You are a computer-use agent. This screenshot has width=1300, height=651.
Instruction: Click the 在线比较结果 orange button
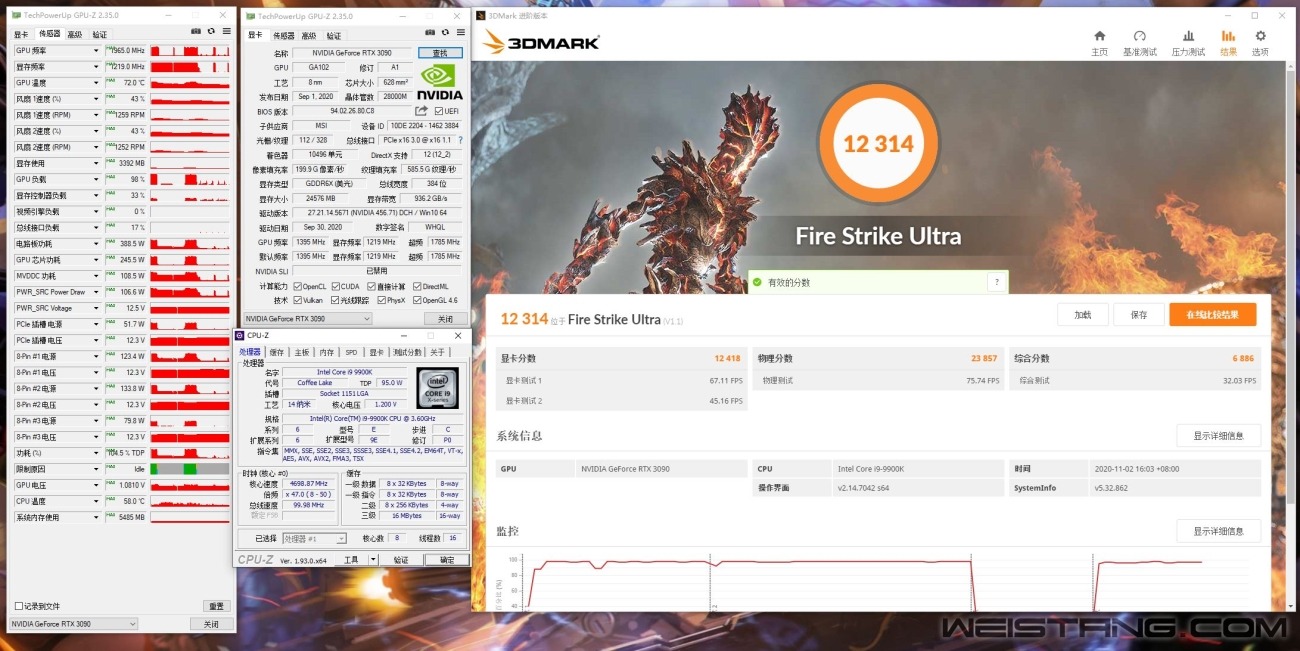click(1212, 315)
